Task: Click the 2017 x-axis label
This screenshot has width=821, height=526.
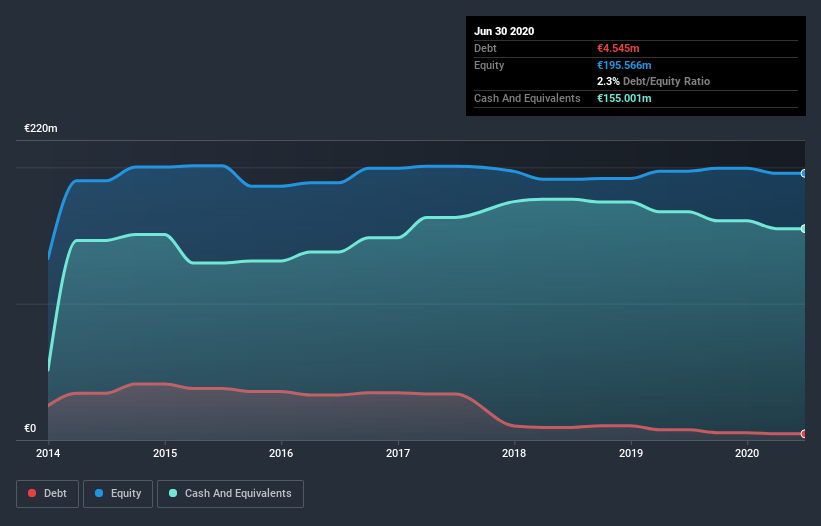Action: 398,453
